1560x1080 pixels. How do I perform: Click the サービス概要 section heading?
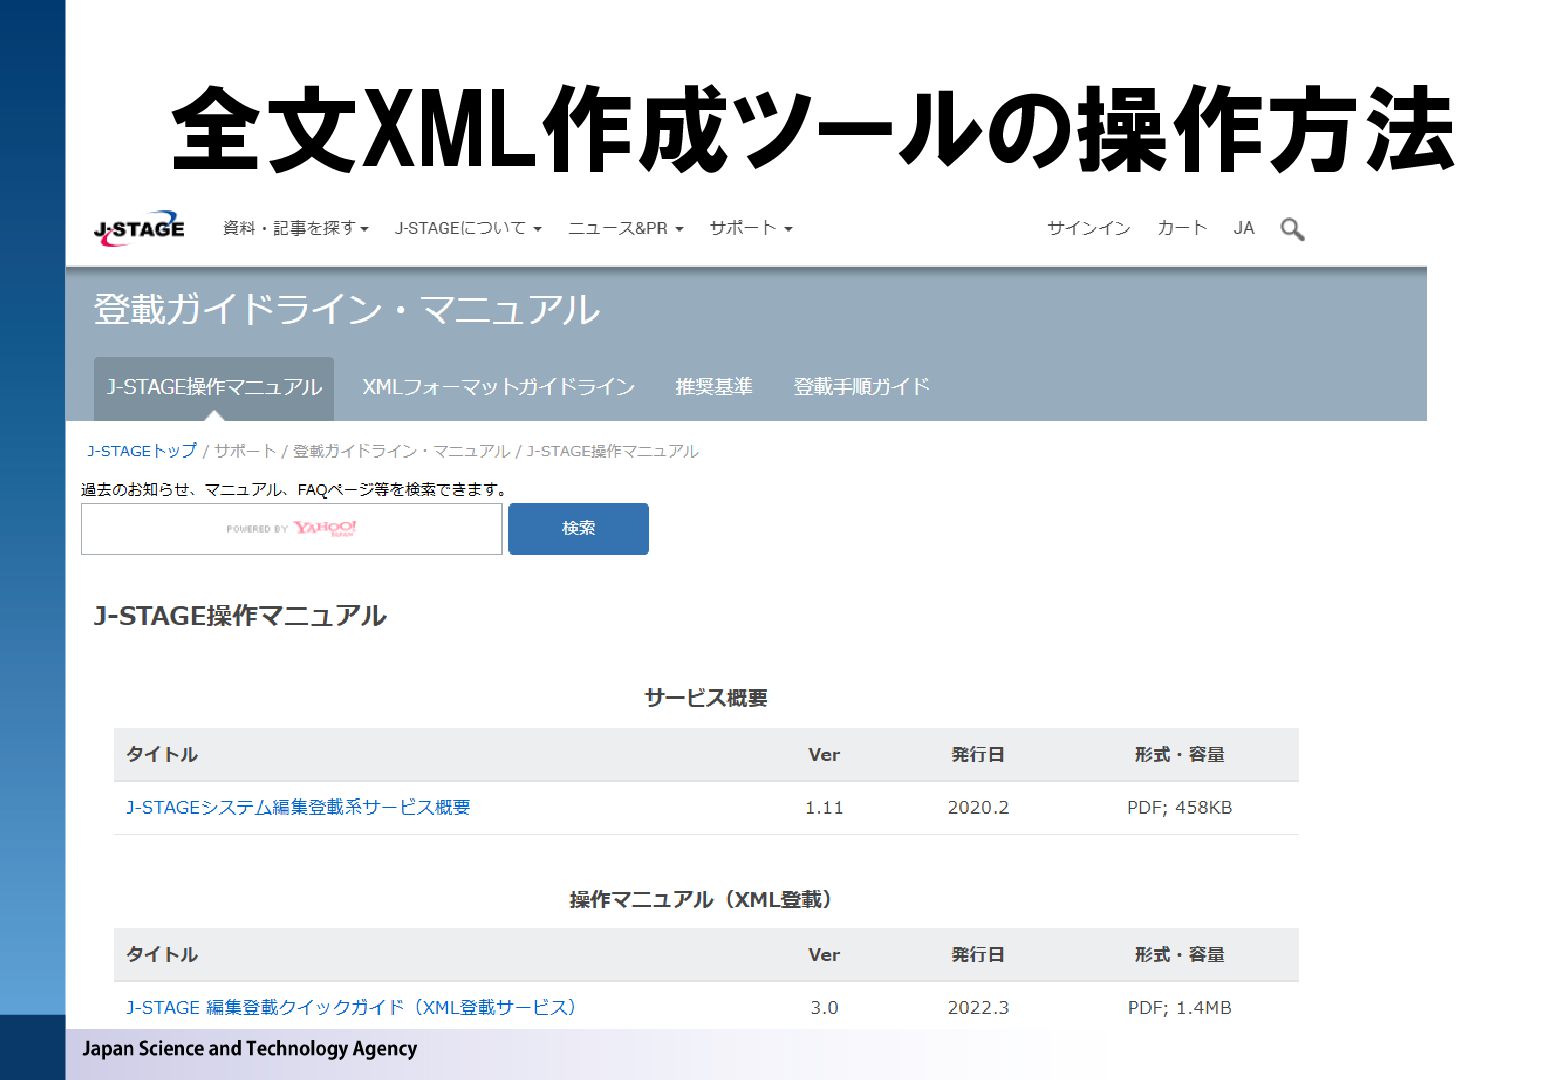point(706,698)
